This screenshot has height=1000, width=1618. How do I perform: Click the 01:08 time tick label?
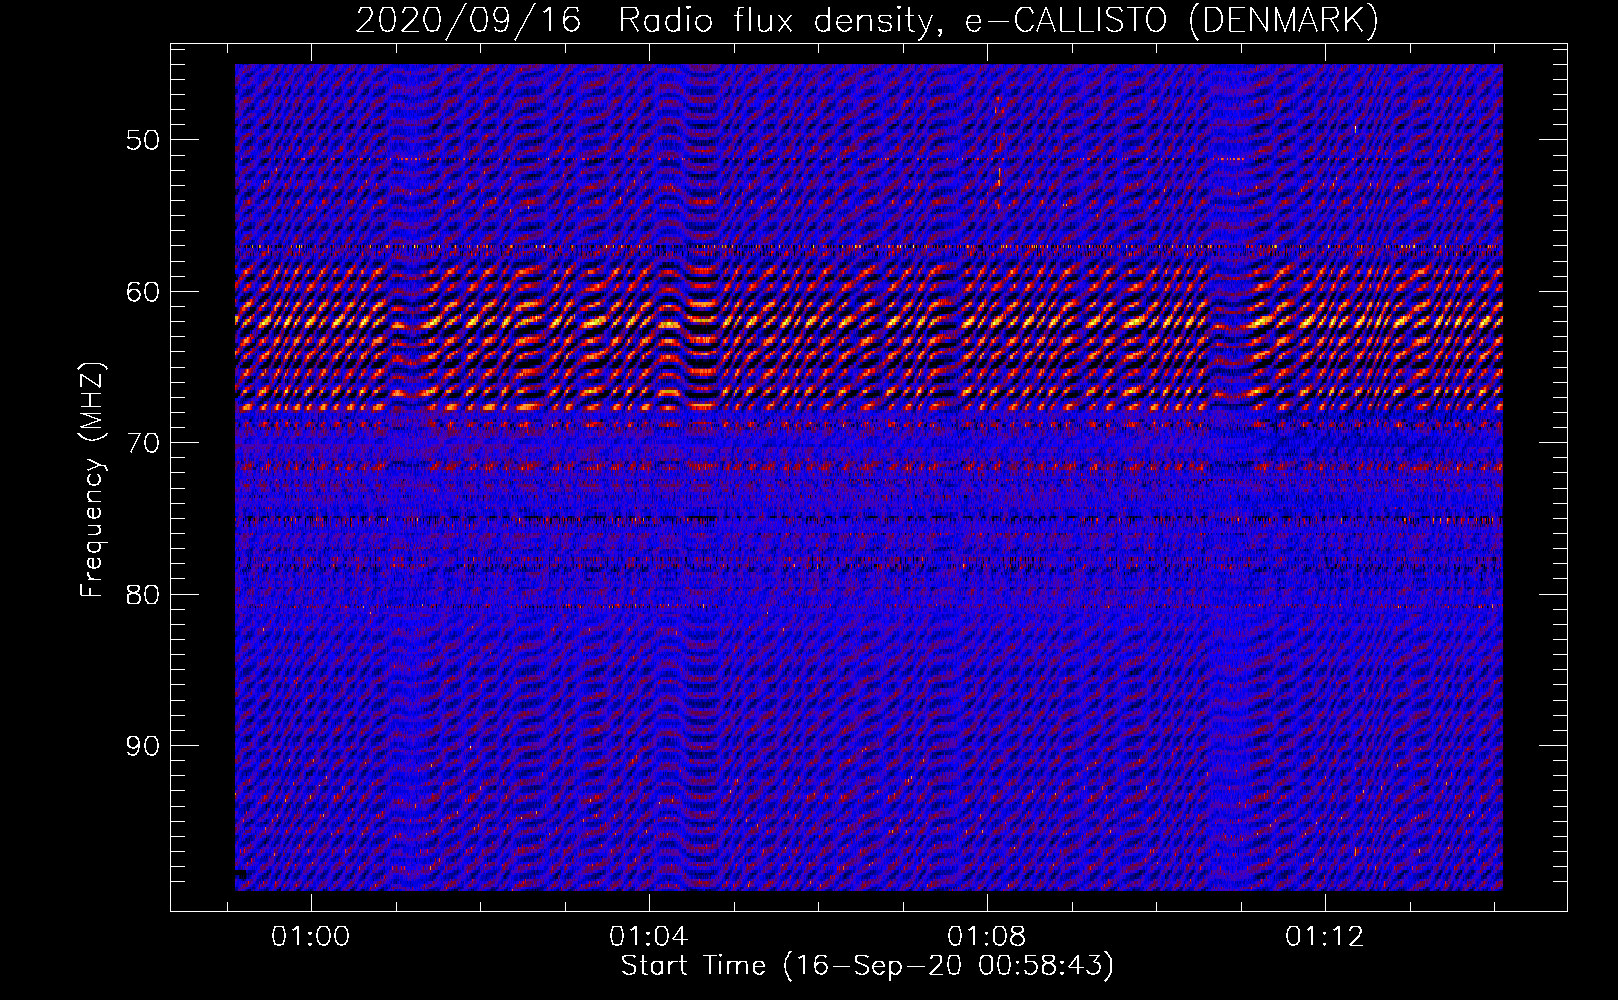tap(987, 937)
